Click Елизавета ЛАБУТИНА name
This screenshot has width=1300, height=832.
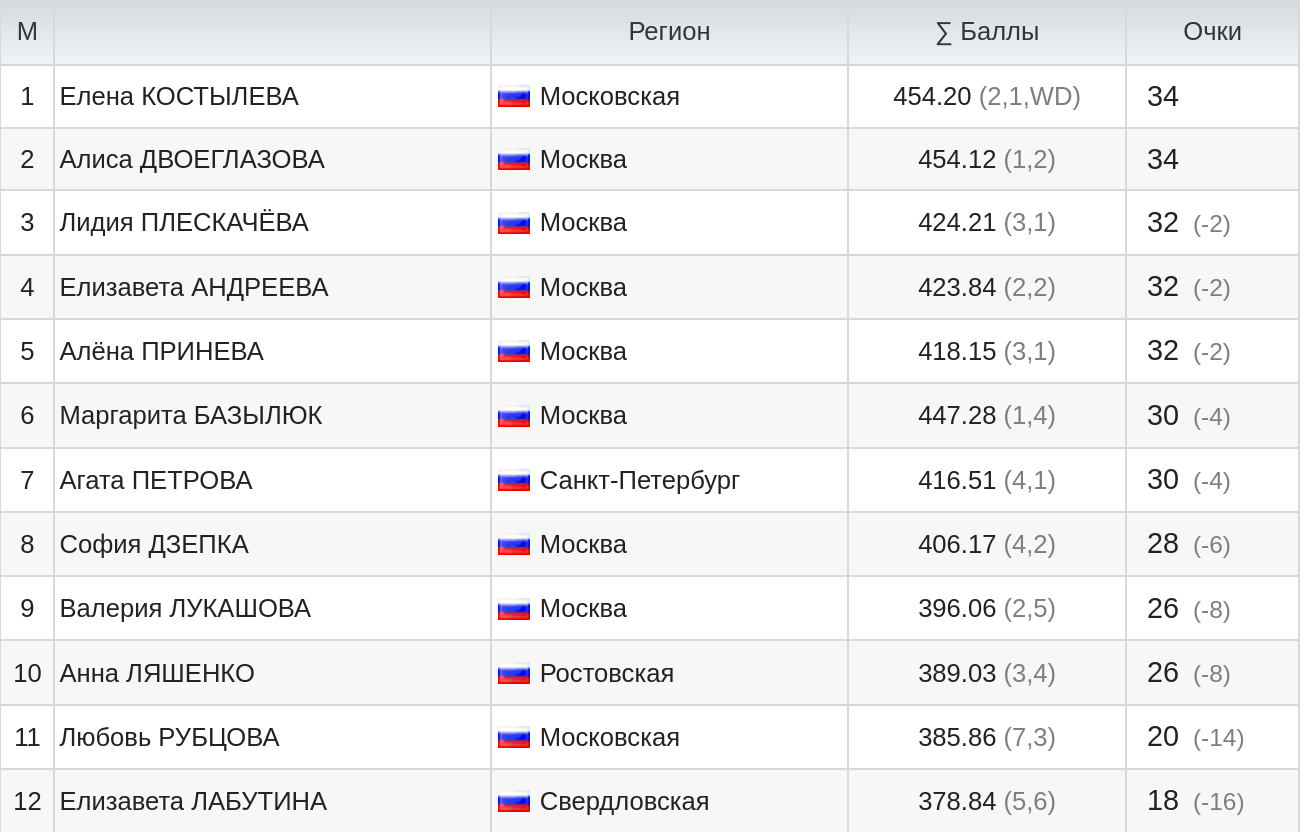(193, 802)
